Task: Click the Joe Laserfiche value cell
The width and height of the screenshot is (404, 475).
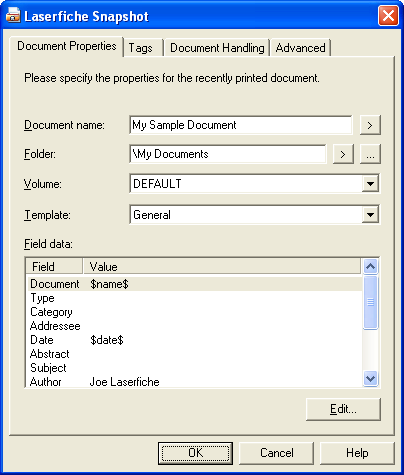Action: tap(124, 382)
